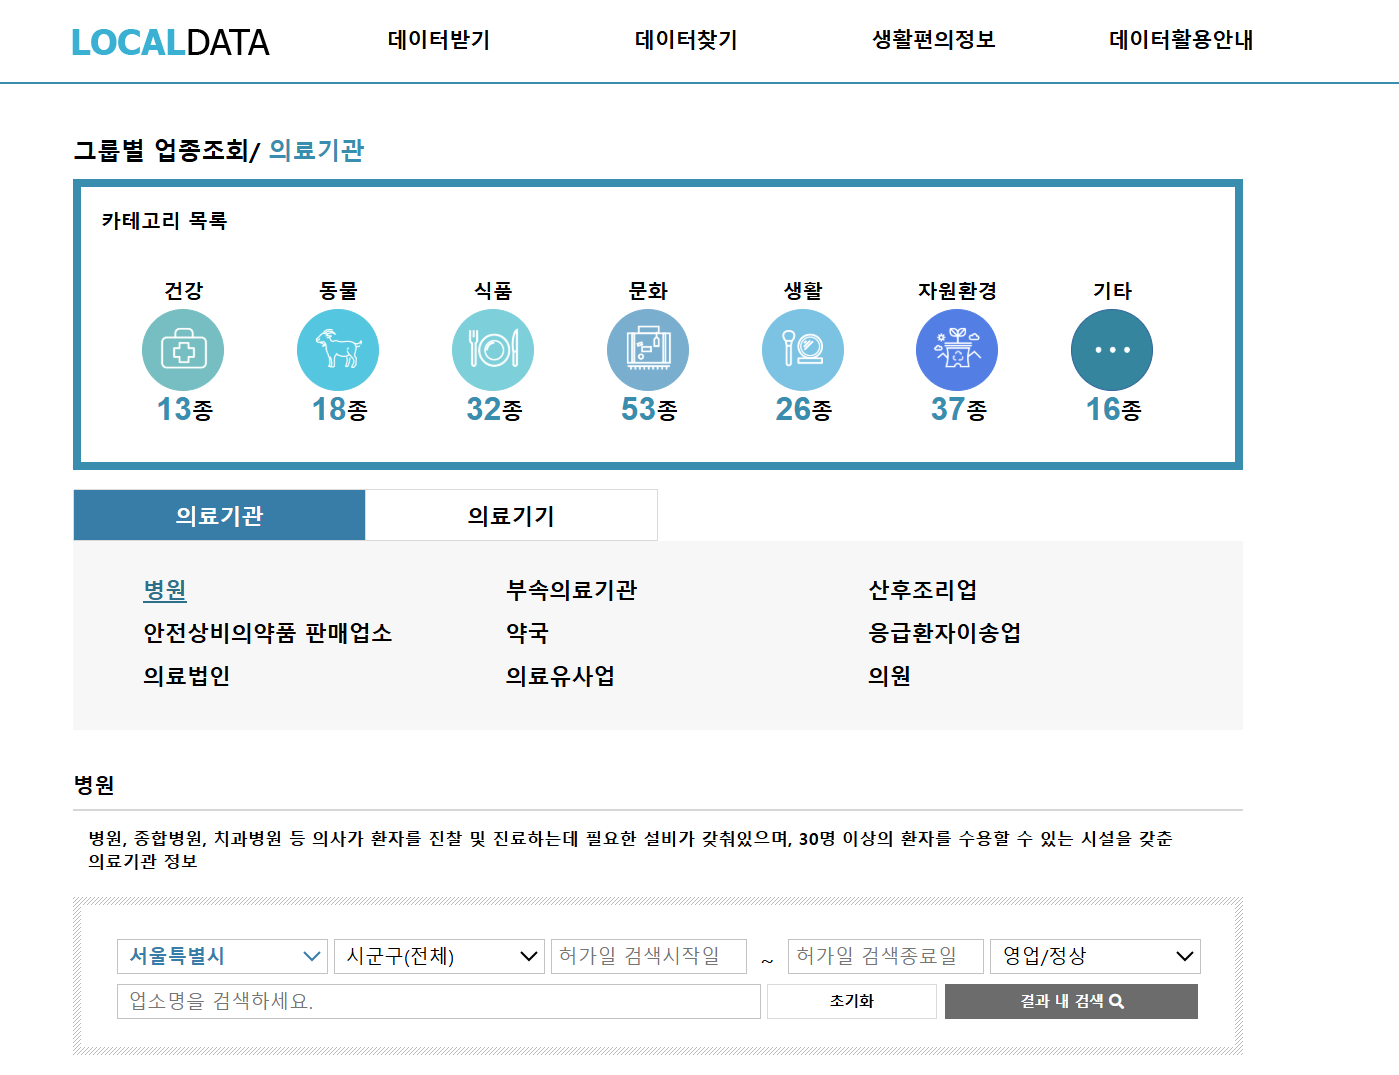Open the 데이터받기 menu
1399x1075 pixels.
[439, 40]
